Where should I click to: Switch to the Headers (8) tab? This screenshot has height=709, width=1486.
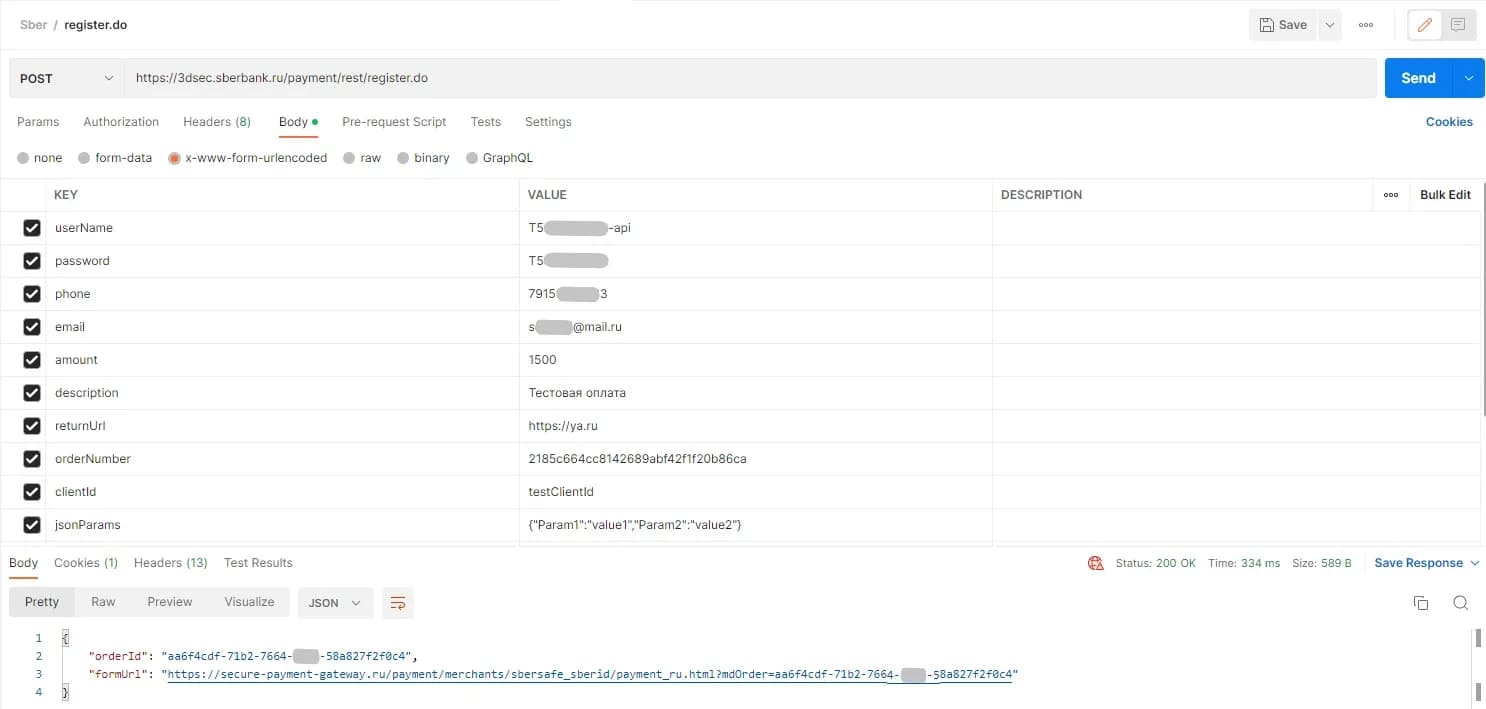[217, 122]
